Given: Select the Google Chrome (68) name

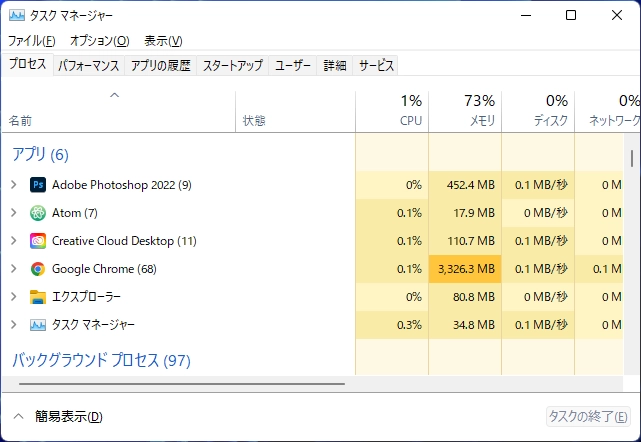Looking at the screenshot, I should tap(104, 269).
